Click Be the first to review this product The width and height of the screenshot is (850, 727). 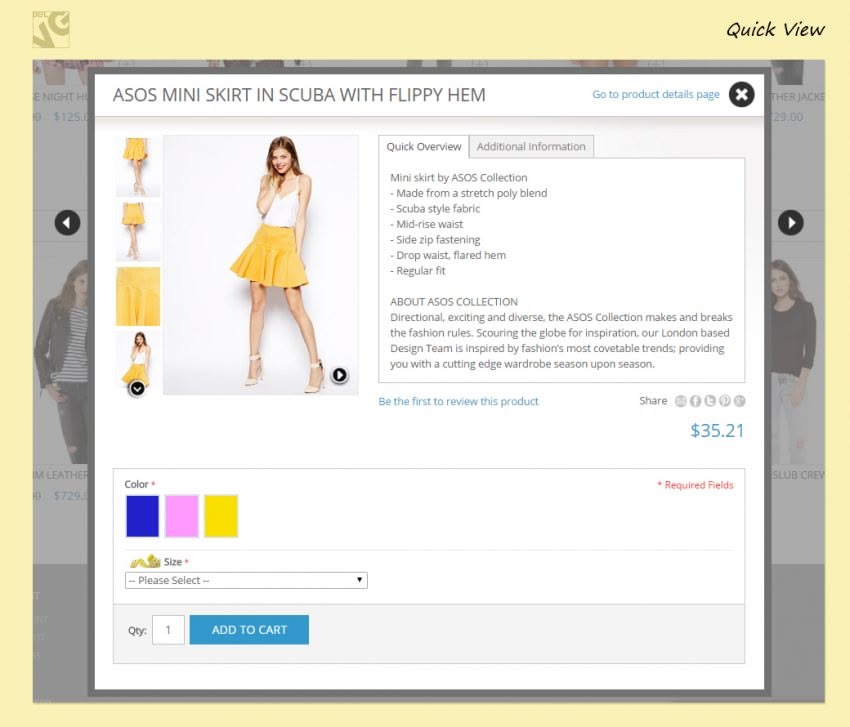tap(458, 401)
